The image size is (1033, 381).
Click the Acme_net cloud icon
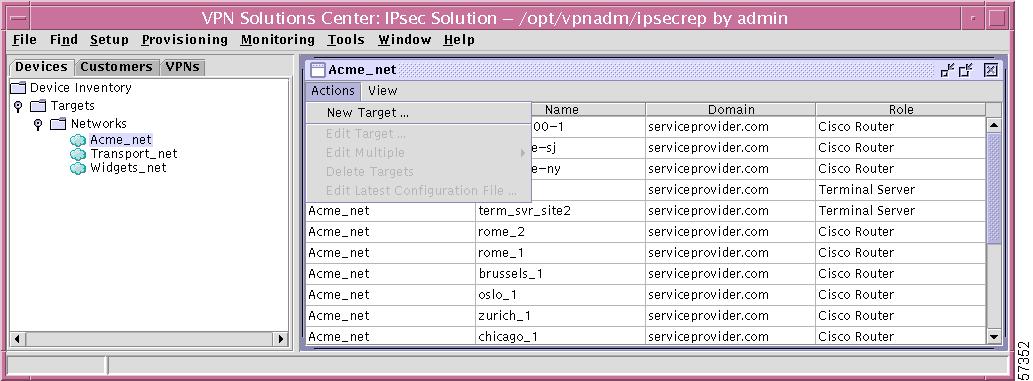(x=78, y=140)
